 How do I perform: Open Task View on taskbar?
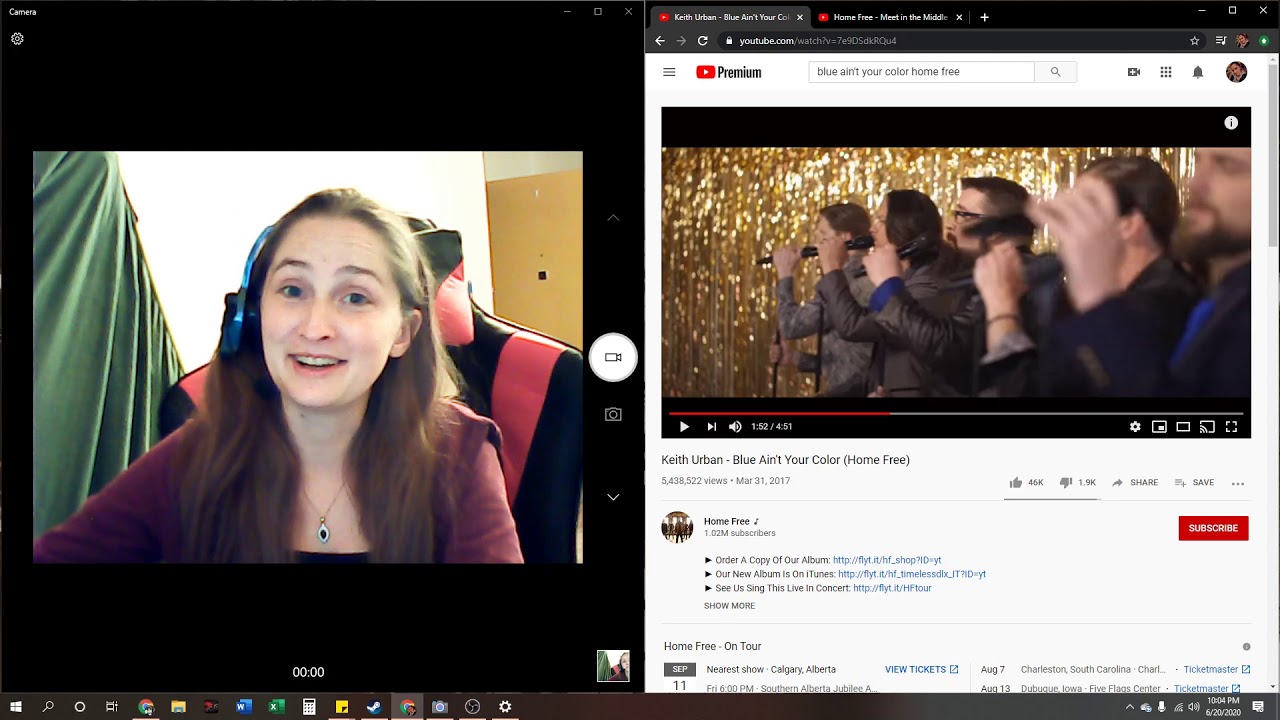pos(112,707)
